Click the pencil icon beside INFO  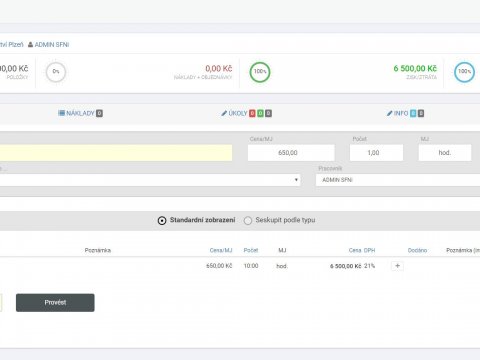pyautogui.click(x=389, y=113)
